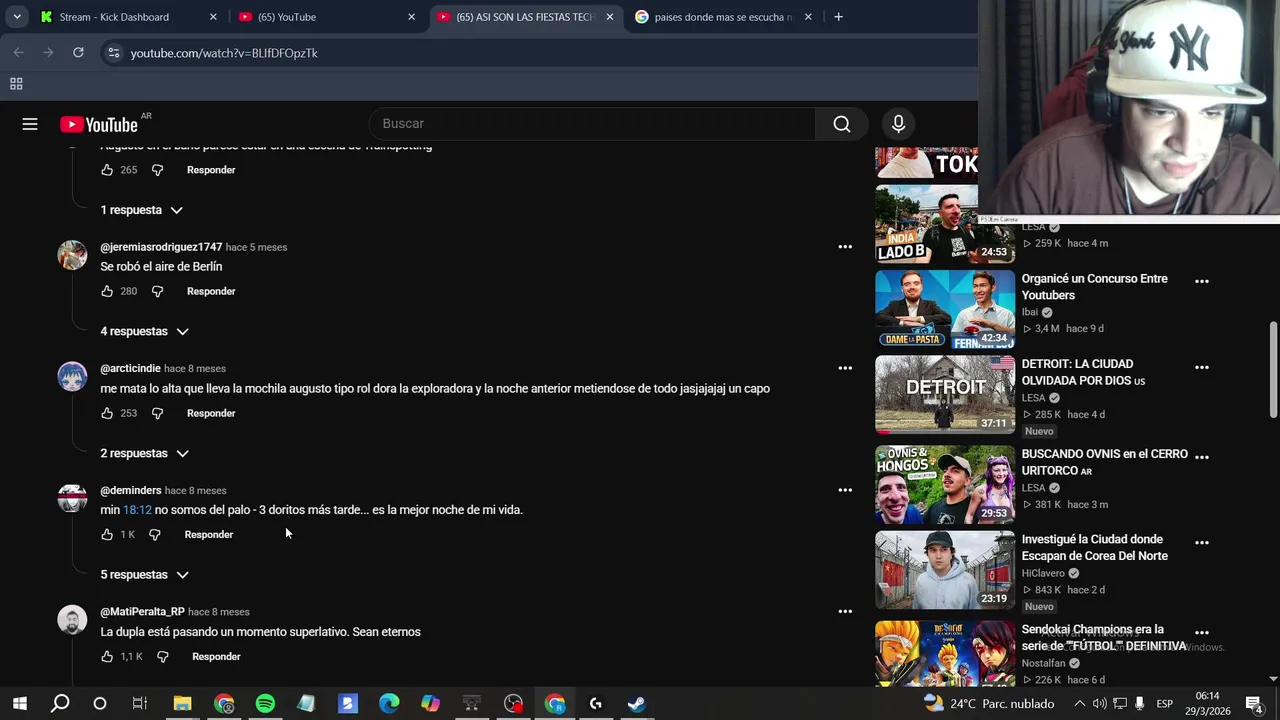The height and width of the screenshot is (720, 1280).
Task: Open menu for BUSCANDO OVNIS video
Action: click(1202, 456)
